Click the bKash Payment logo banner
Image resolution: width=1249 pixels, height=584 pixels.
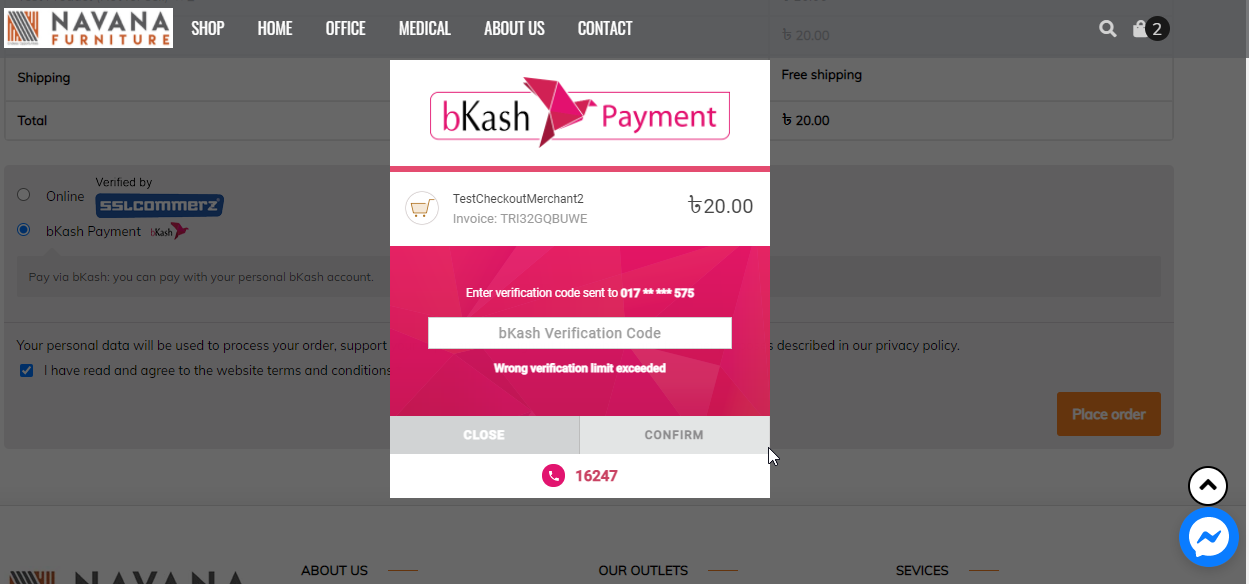click(x=580, y=113)
